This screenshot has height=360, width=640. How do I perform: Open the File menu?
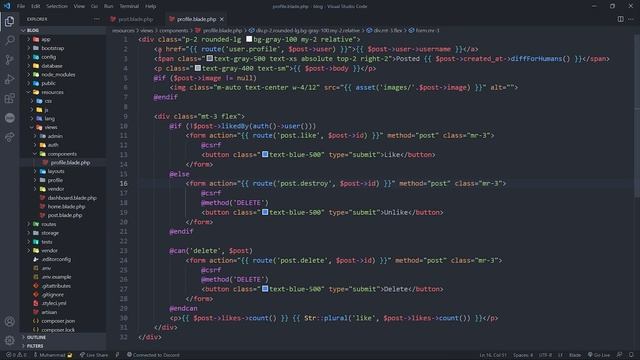coord(21,6)
